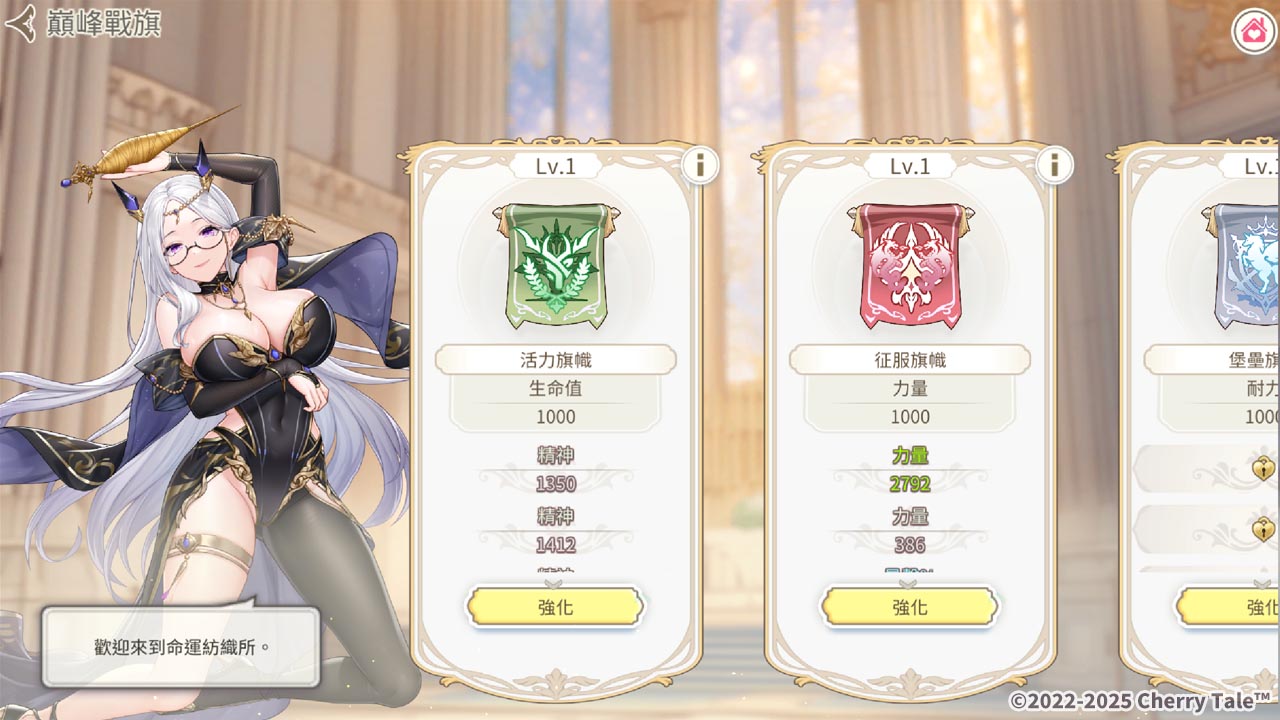Open info for the 征服旗幟 card
The height and width of the screenshot is (720, 1280).
coord(1054,164)
